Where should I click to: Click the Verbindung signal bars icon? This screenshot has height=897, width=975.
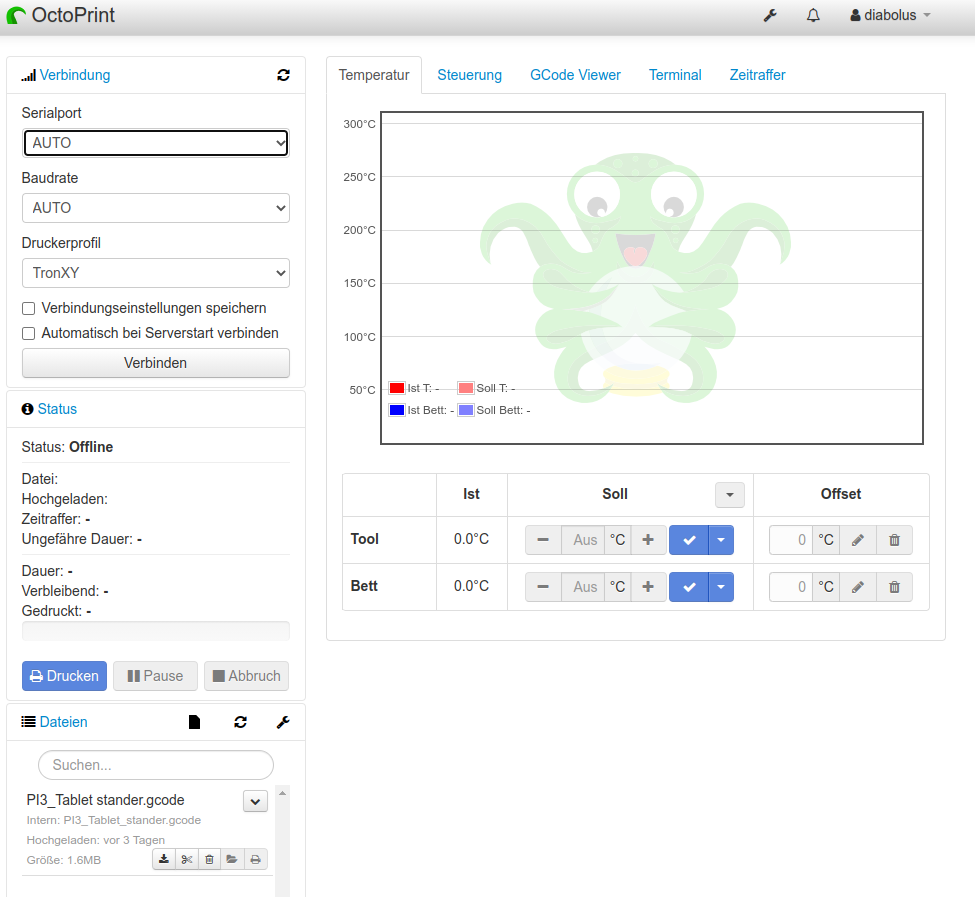(x=29, y=75)
